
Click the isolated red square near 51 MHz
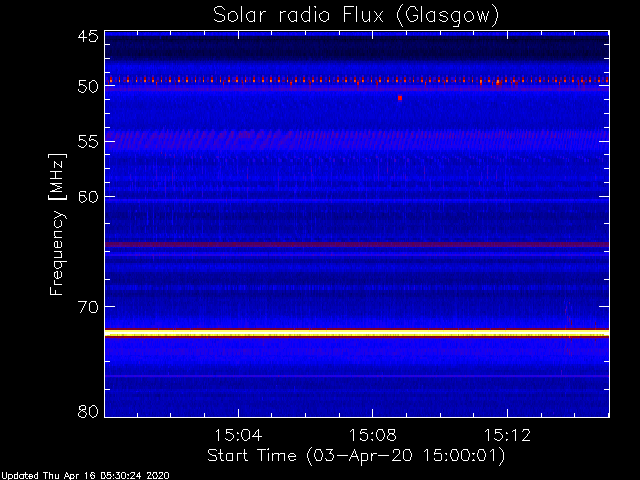[x=400, y=98]
